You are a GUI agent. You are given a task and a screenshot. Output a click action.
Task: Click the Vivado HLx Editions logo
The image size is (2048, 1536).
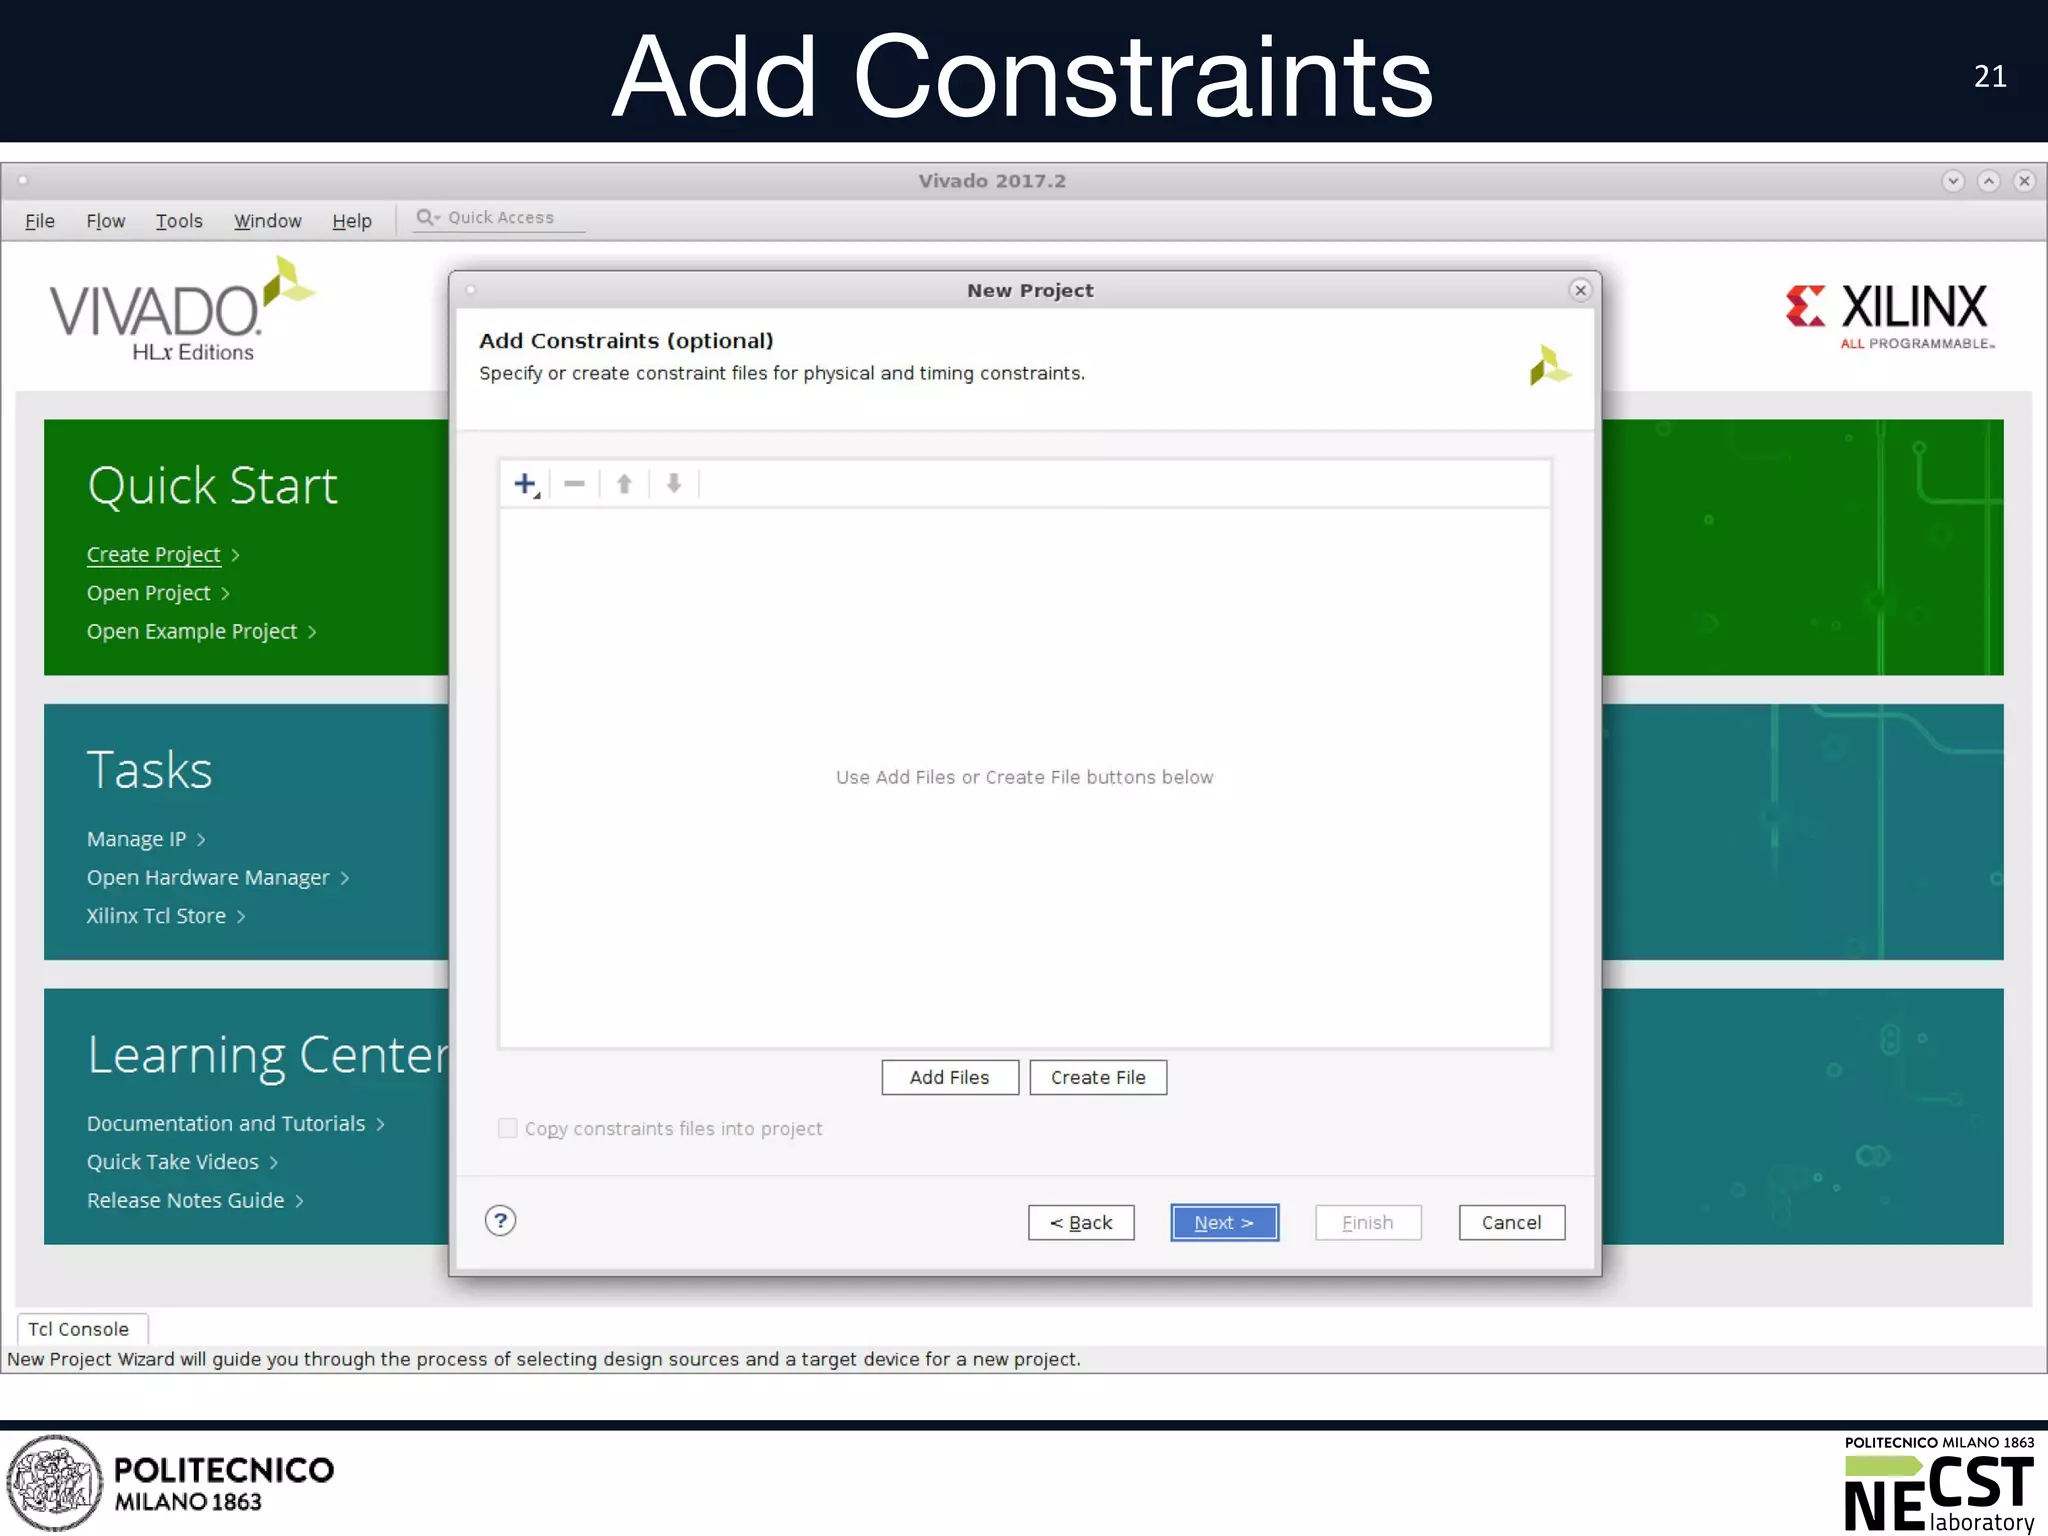point(182,310)
